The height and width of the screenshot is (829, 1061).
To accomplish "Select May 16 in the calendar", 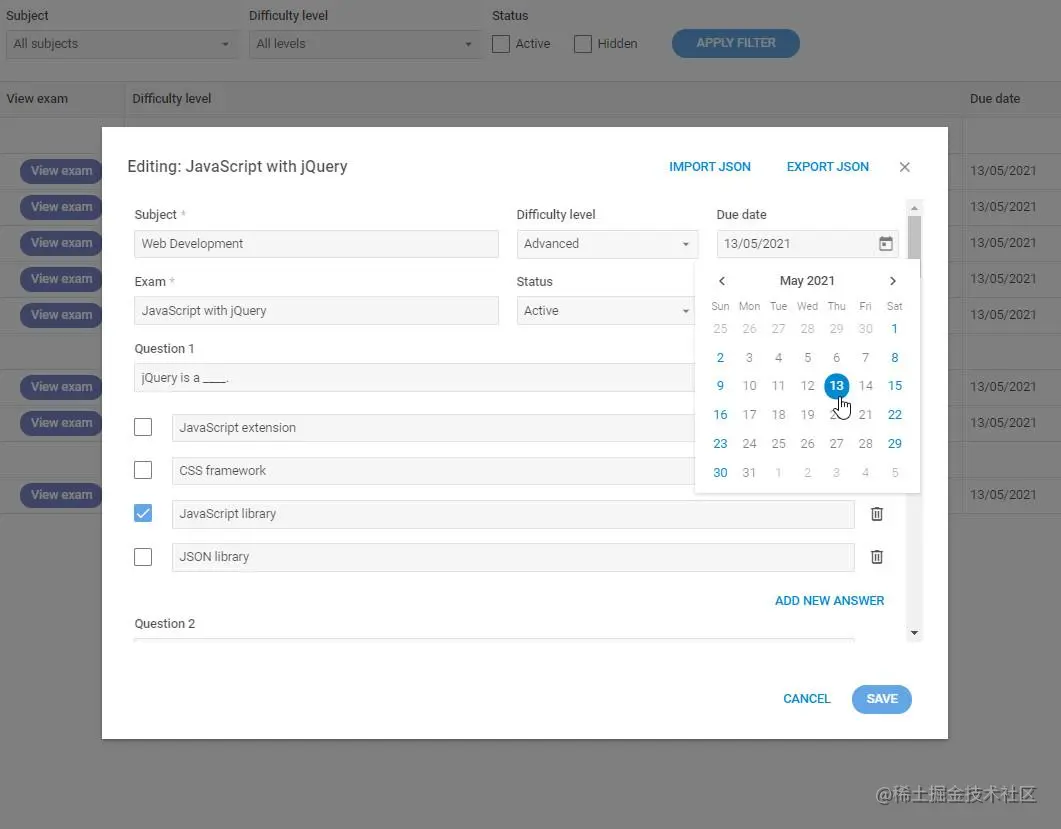I will 720,414.
